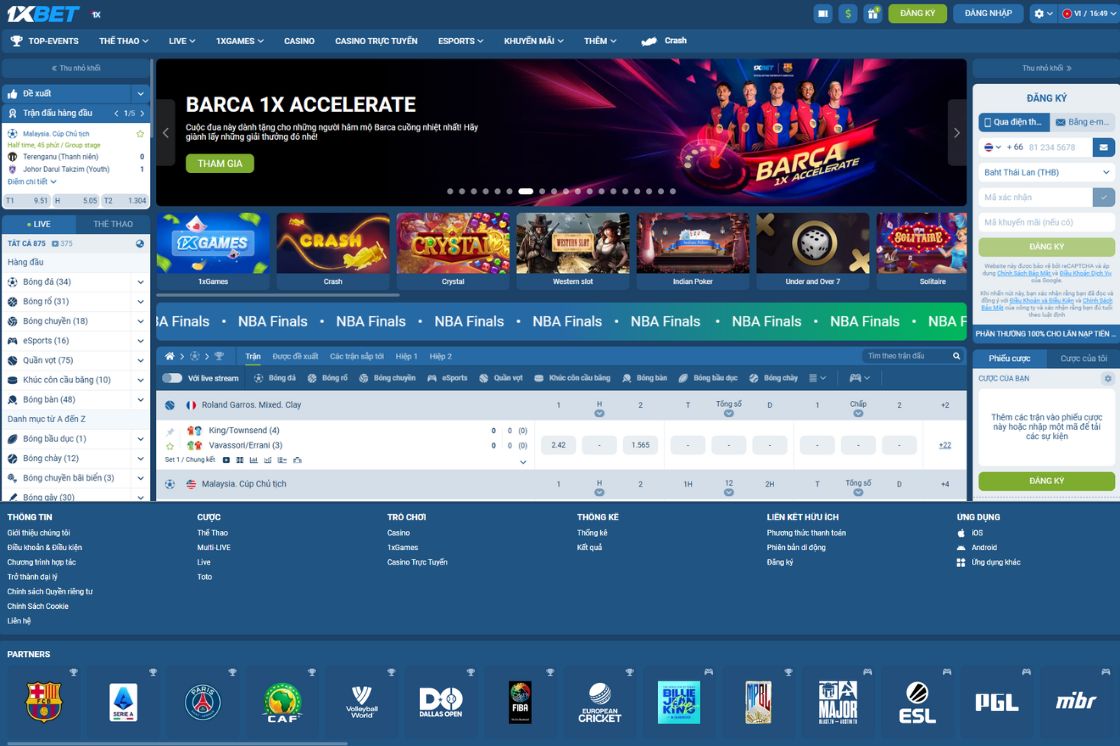Open the Indian Poker game thumbnail
1120x746 pixels.
click(693, 250)
